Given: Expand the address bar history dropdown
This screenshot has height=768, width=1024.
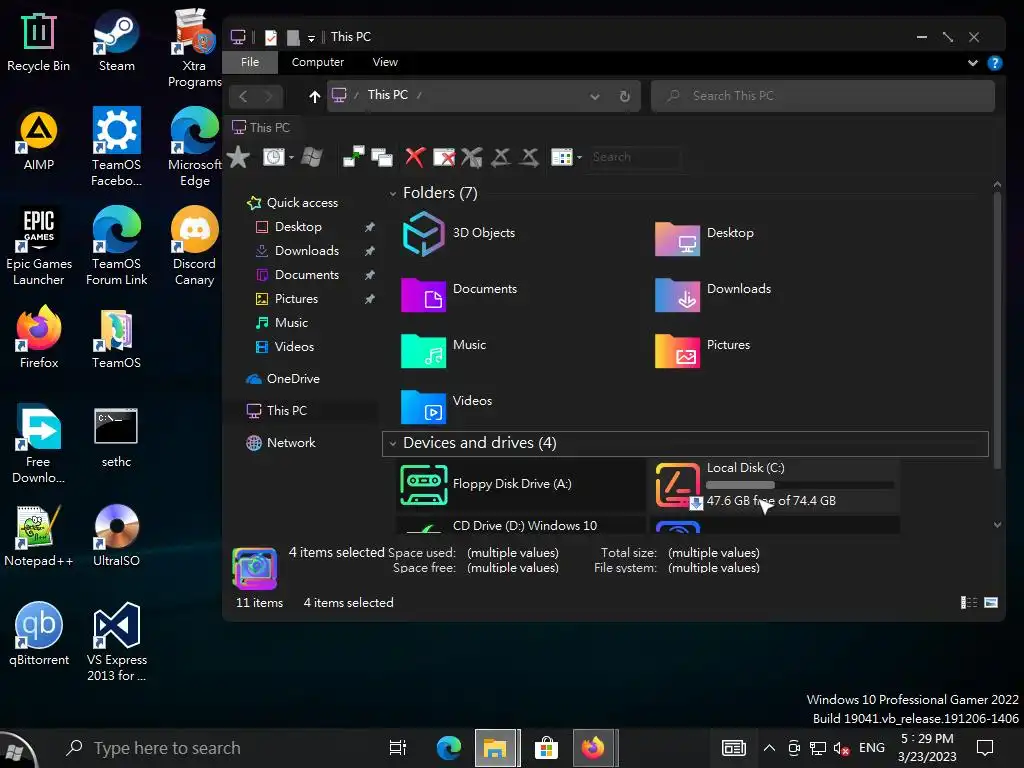Looking at the screenshot, I should (594, 97).
